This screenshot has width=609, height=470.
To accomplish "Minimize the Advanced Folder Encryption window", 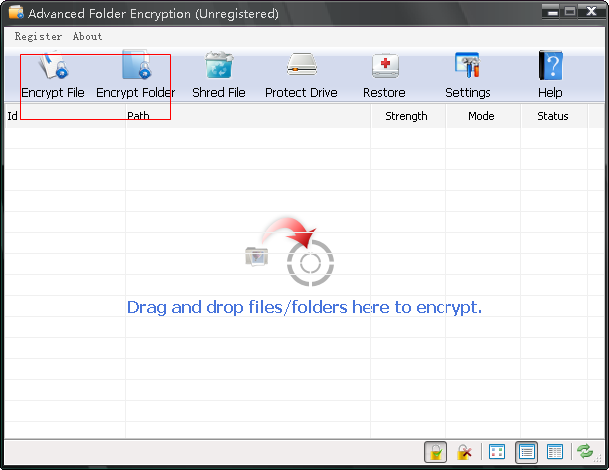I will point(551,12).
